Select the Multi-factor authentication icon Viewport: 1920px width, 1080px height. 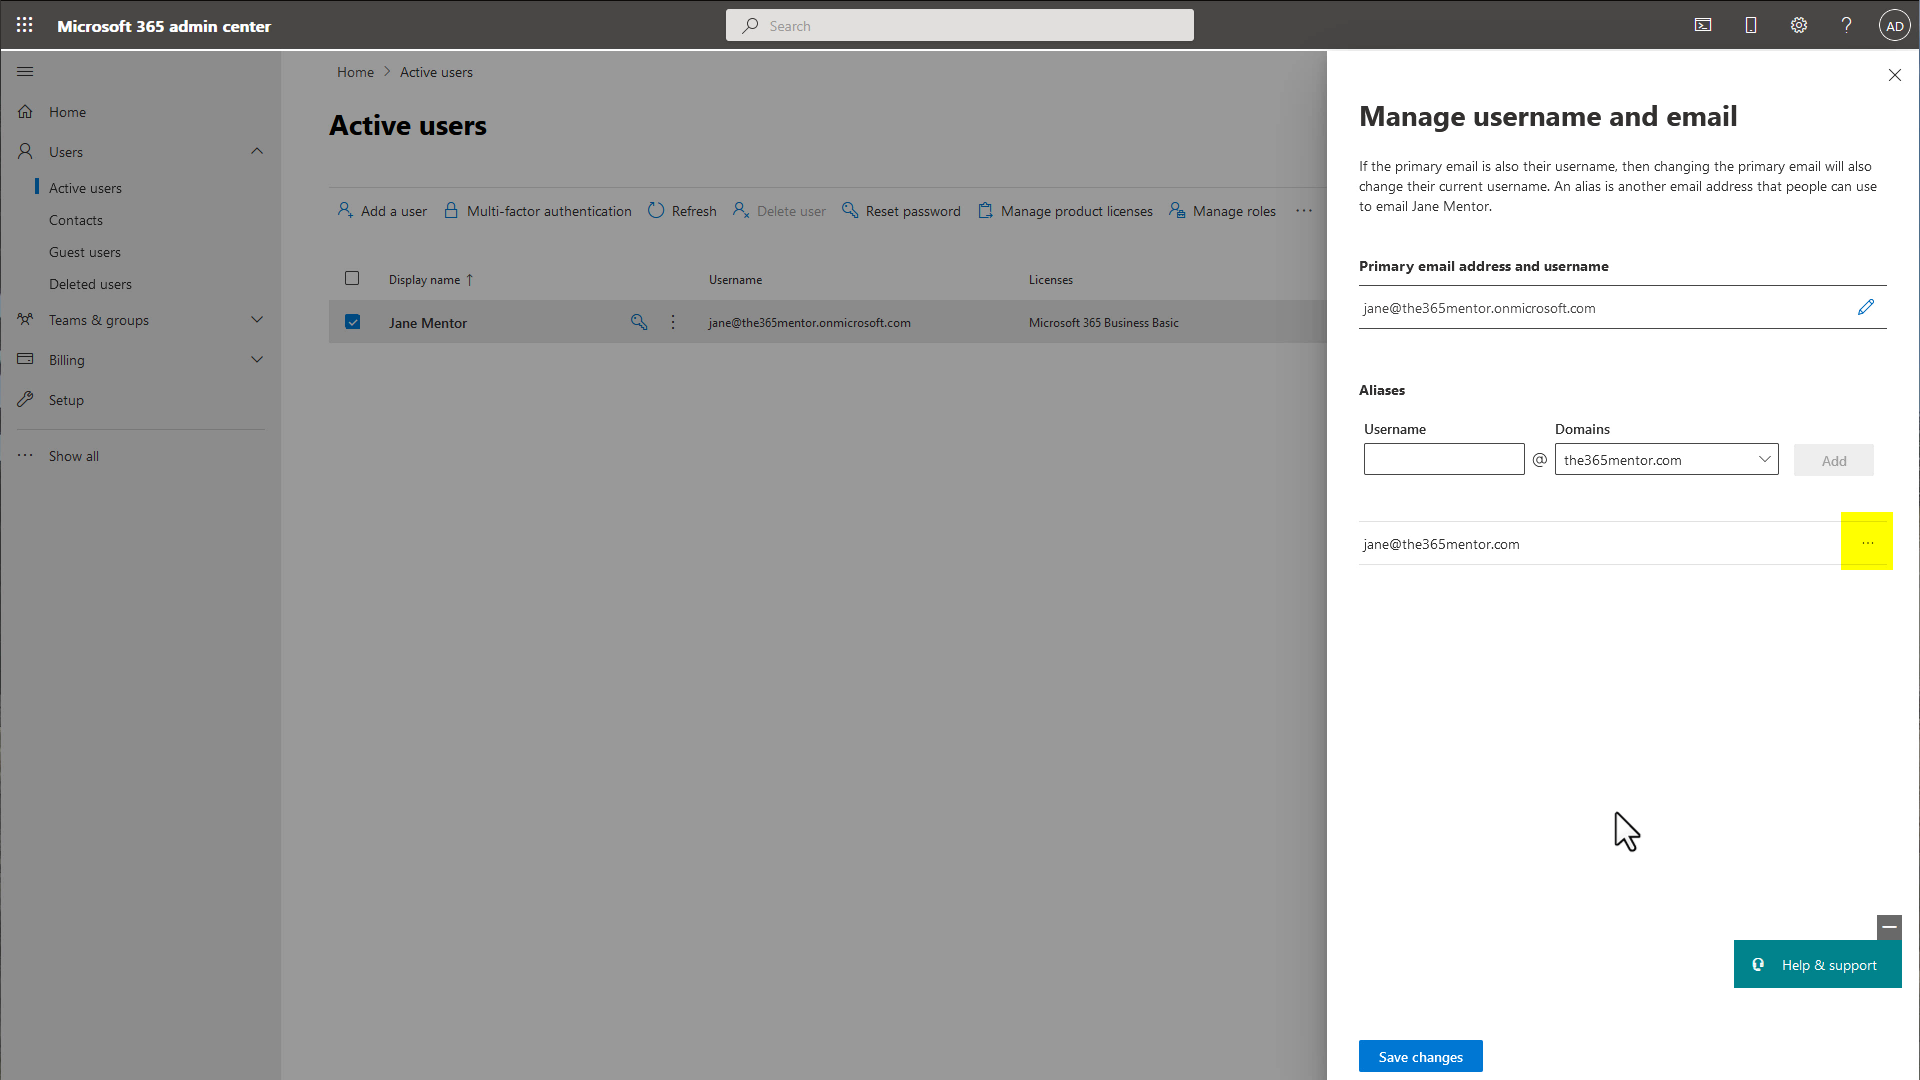point(452,210)
